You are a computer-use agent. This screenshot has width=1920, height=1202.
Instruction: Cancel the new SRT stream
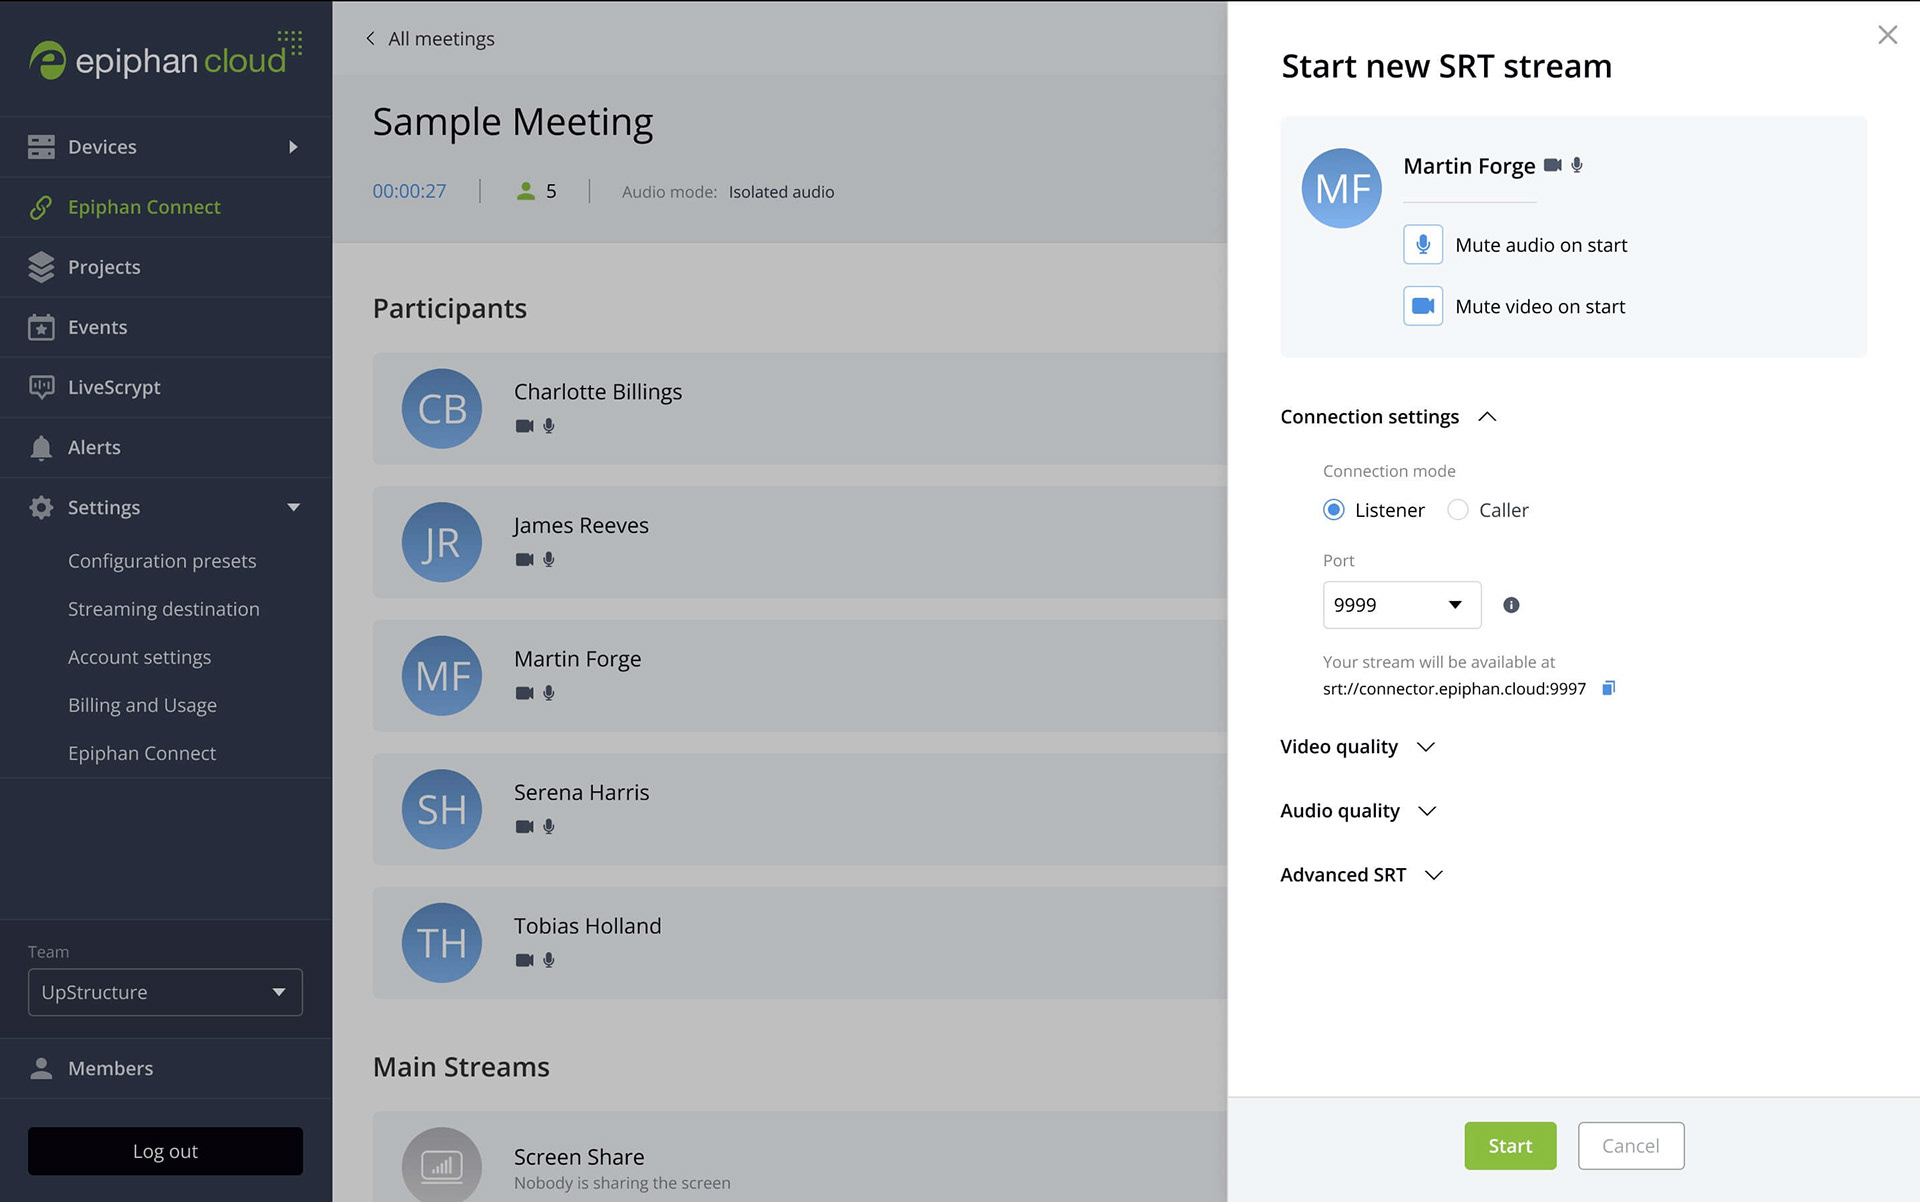[x=1631, y=1146]
